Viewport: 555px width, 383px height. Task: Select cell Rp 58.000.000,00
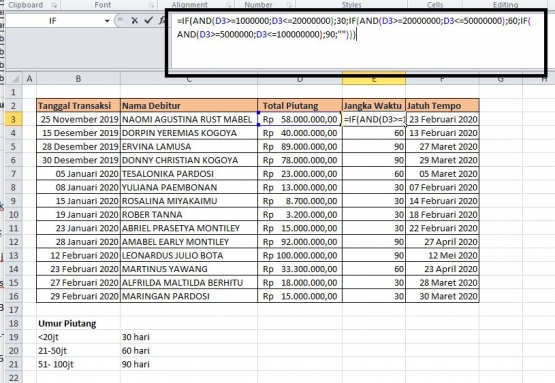[300, 119]
